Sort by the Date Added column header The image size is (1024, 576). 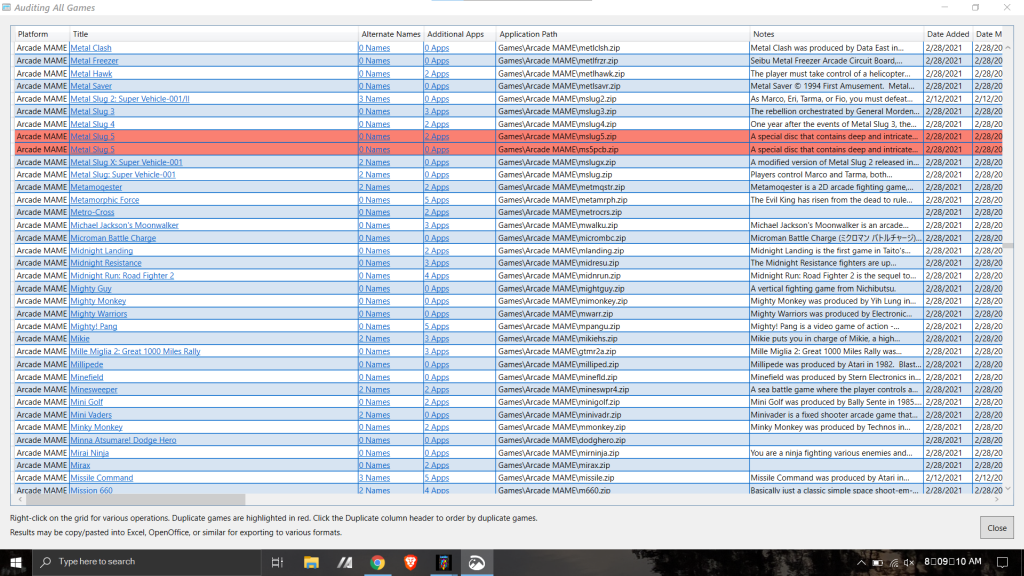point(948,34)
